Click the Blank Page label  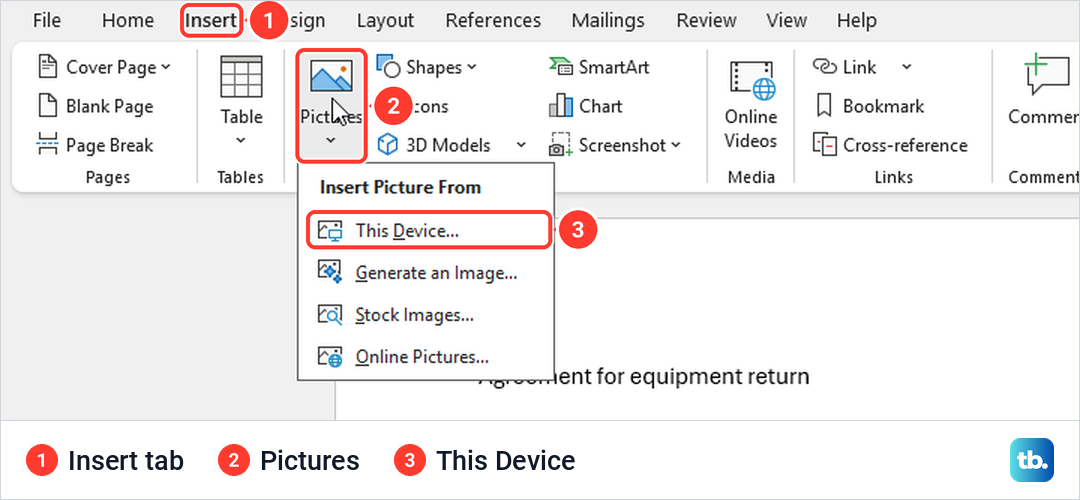pos(110,106)
